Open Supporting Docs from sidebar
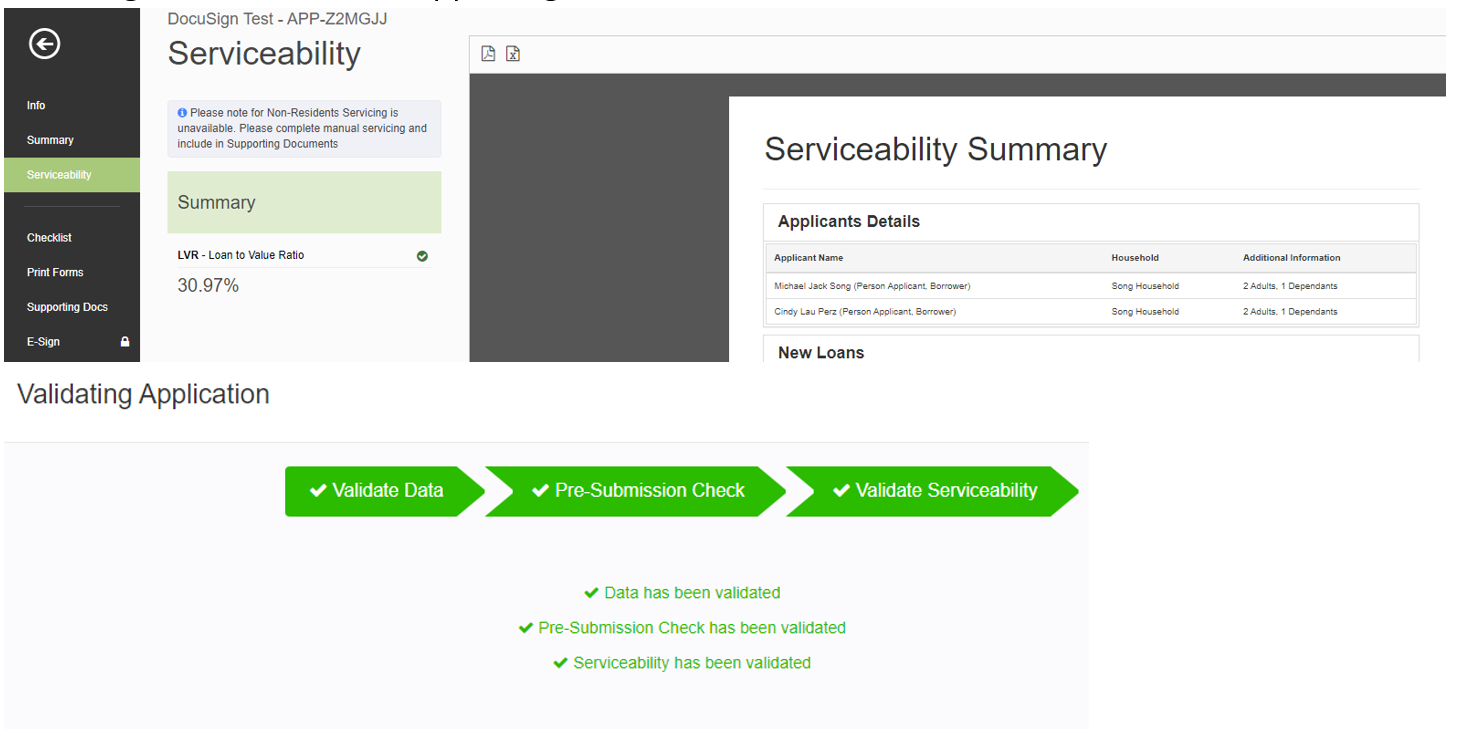 pyautogui.click(x=67, y=307)
